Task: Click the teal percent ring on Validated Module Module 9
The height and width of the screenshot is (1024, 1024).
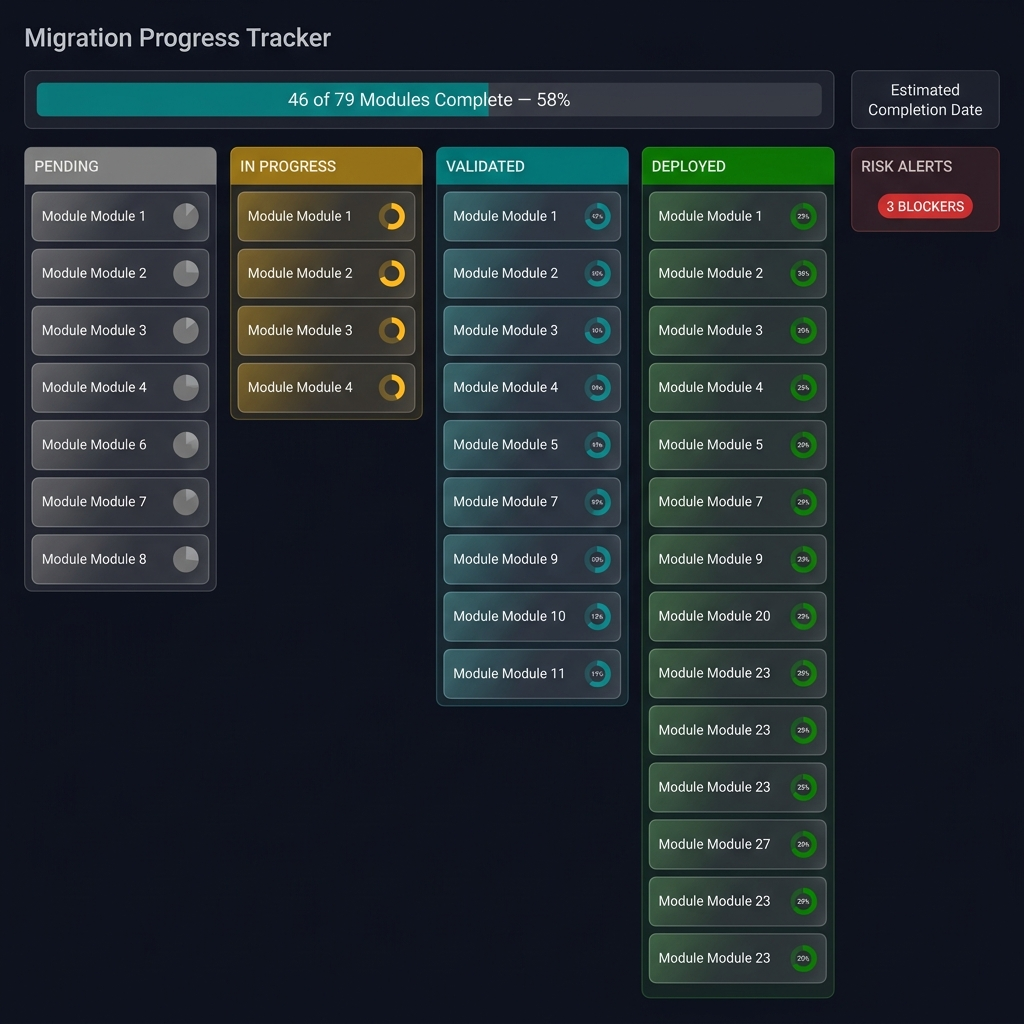Action: click(598, 559)
